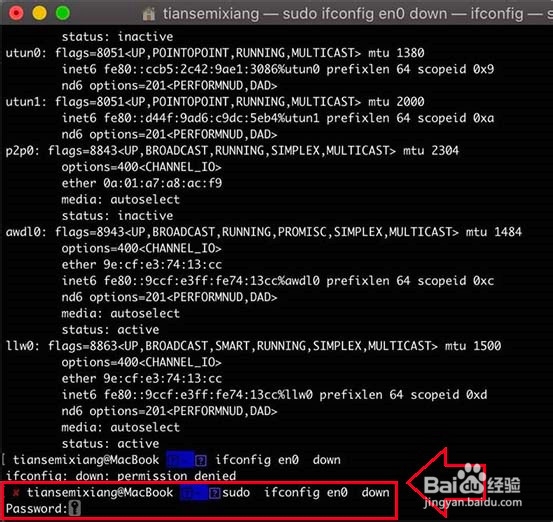Screen dimensions: 553x522
Task: Click the 'p2p0: flags=8843' line
Action: click(x=232, y=151)
